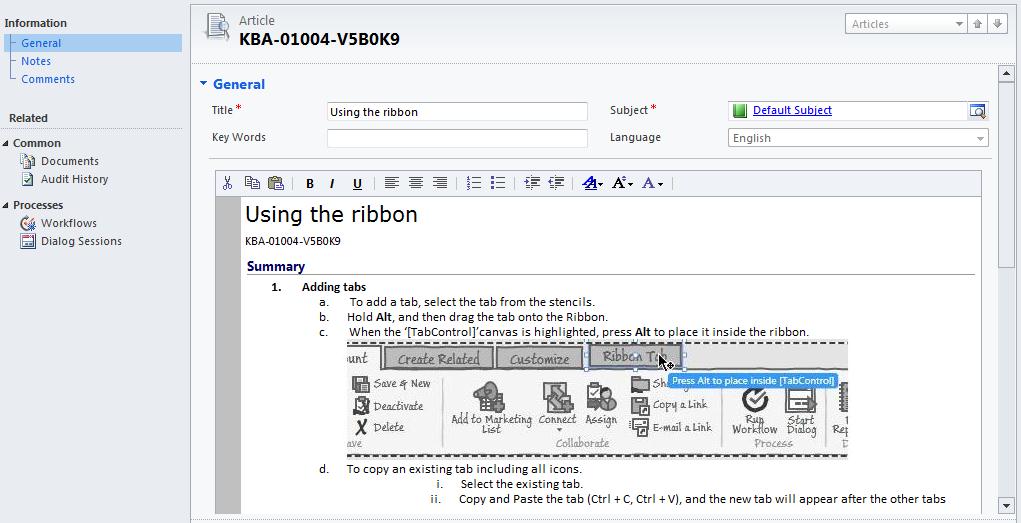Align text left
1021x523 pixels.
pyautogui.click(x=391, y=183)
